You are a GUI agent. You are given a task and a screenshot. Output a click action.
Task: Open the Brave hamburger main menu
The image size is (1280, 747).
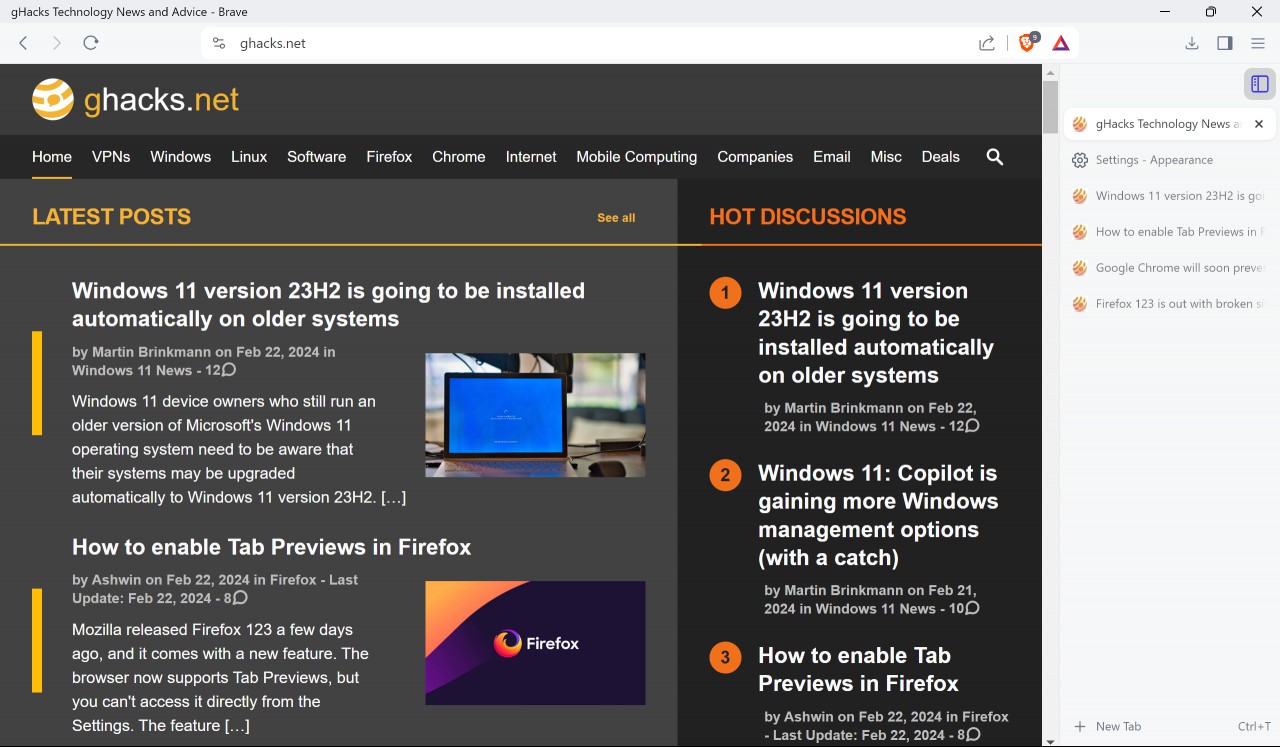pyautogui.click(x=1258, y=43)
